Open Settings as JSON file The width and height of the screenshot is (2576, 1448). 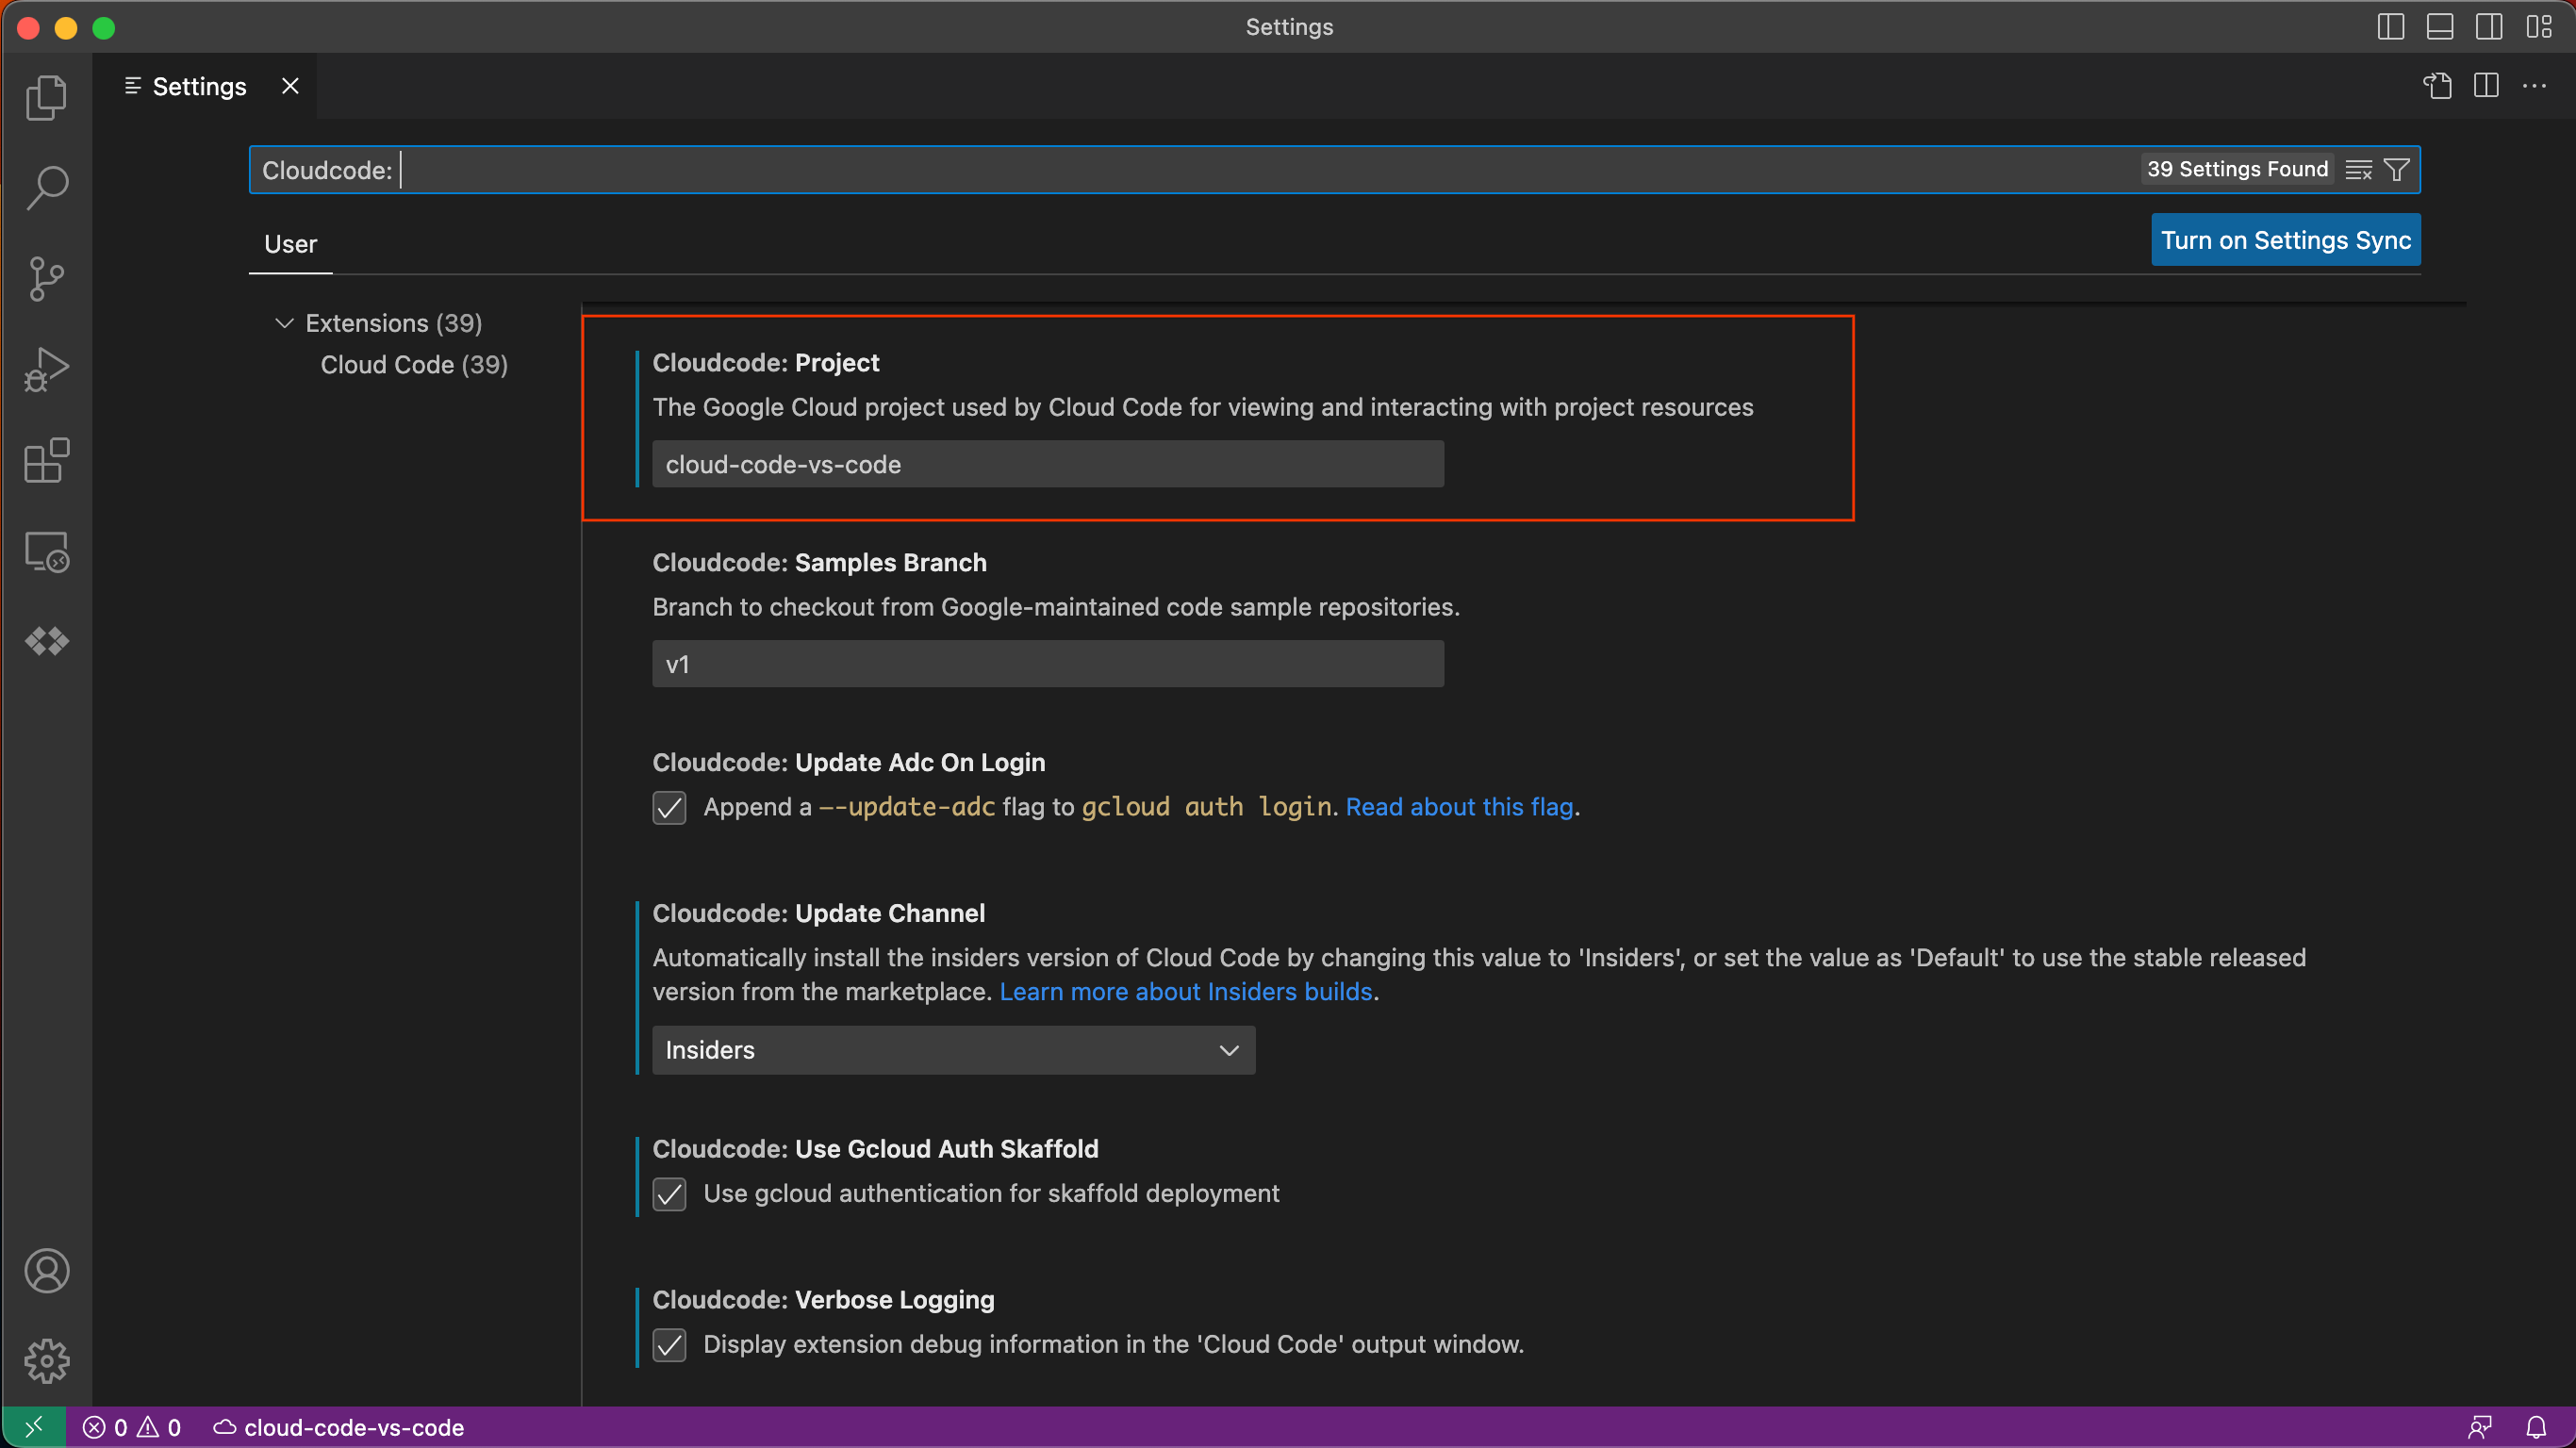pos(2437,86)
